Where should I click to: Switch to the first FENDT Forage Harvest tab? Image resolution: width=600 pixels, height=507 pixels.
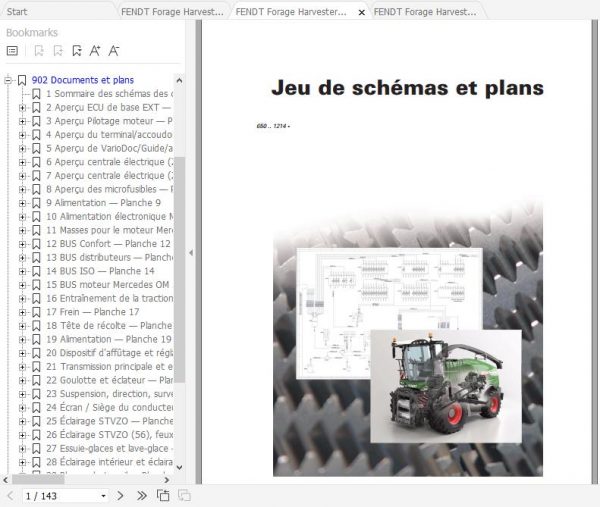pos(172,12)
